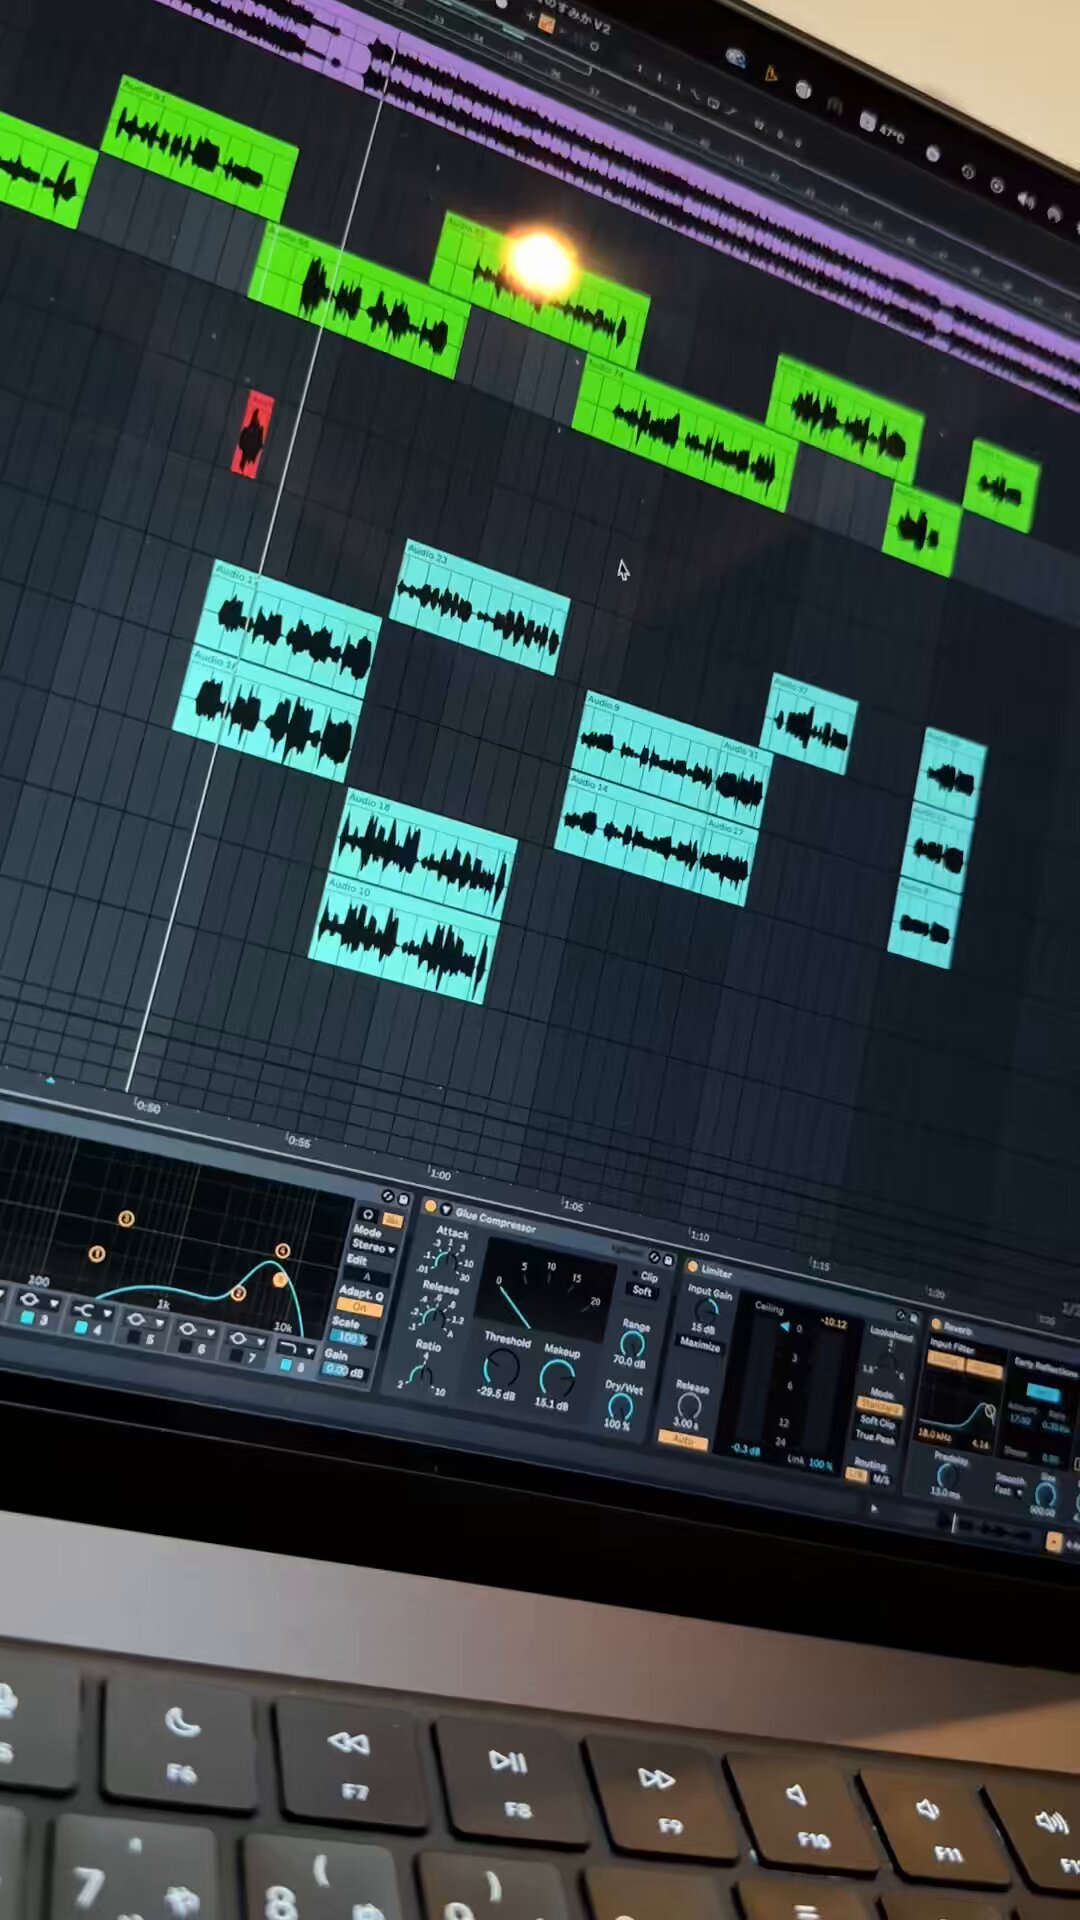Toggle Adapt. Q On button

[x=360, y=1307]
